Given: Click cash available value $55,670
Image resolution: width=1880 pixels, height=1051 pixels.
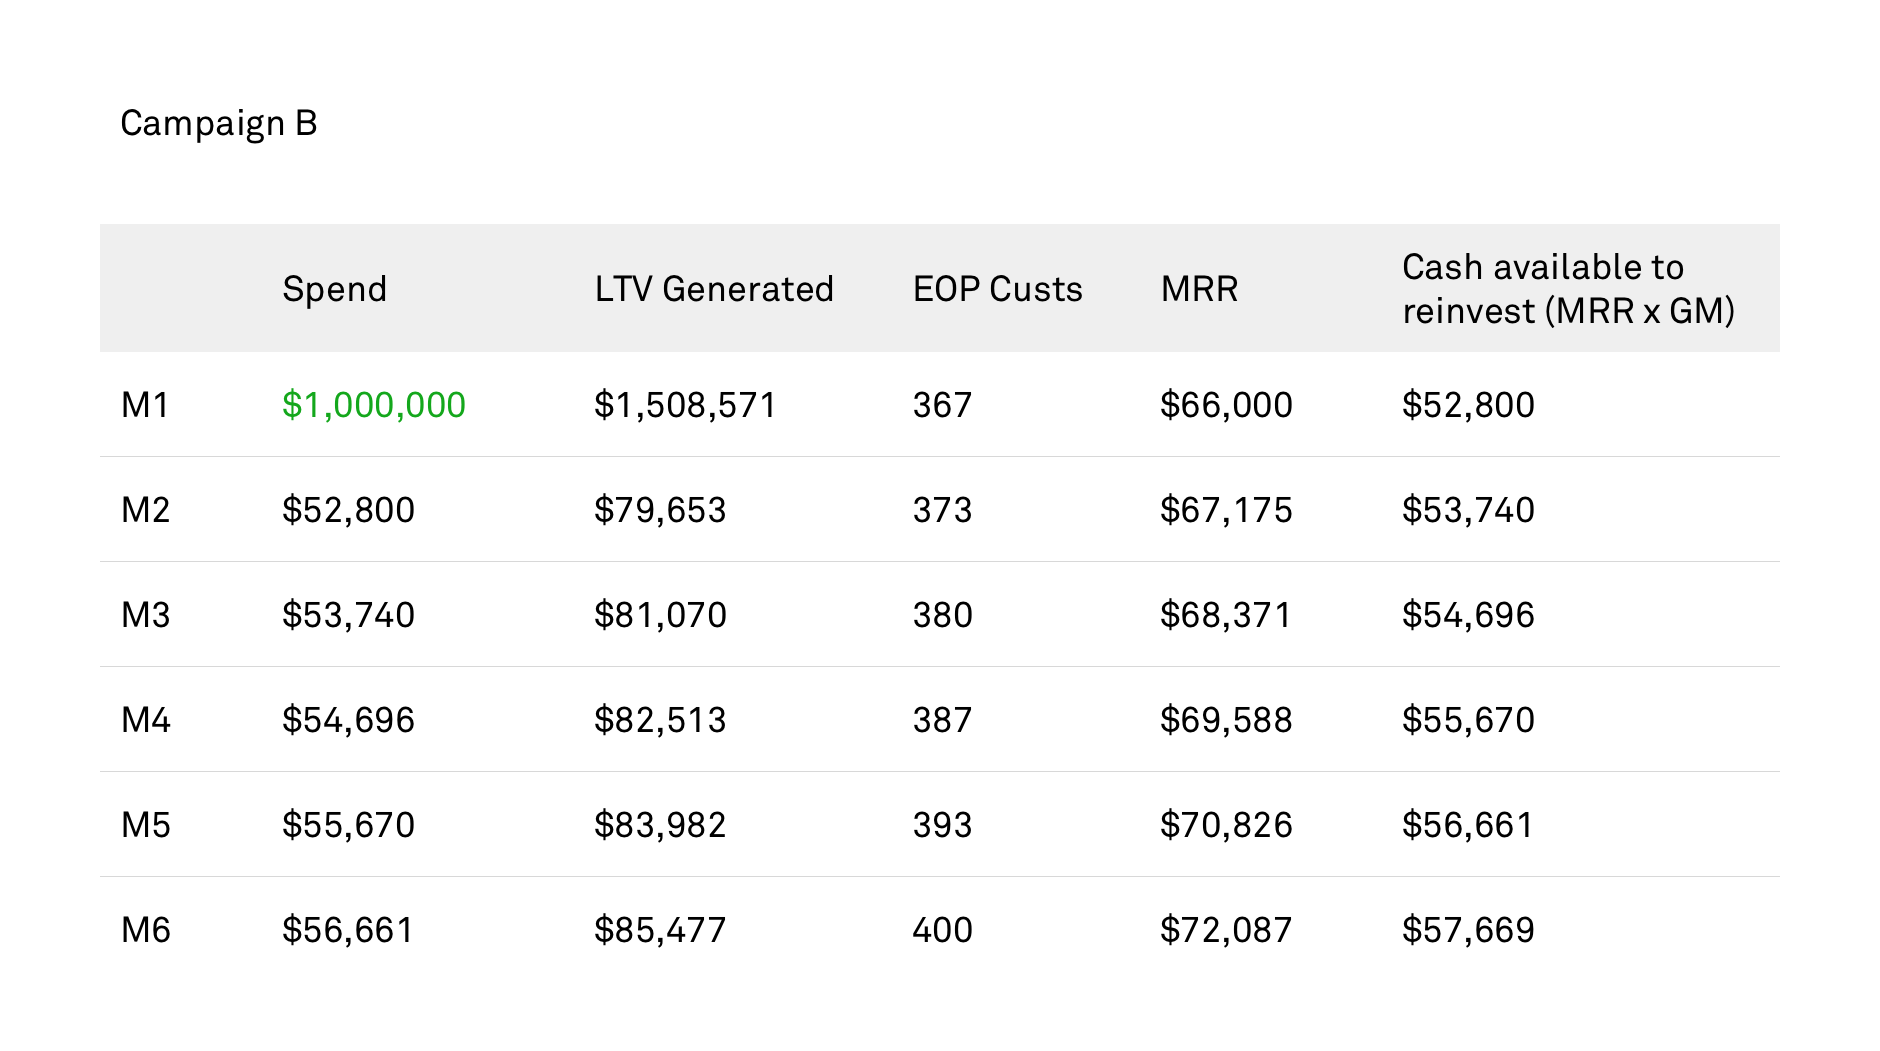Looking at the screenshot, I should 1468,720.
